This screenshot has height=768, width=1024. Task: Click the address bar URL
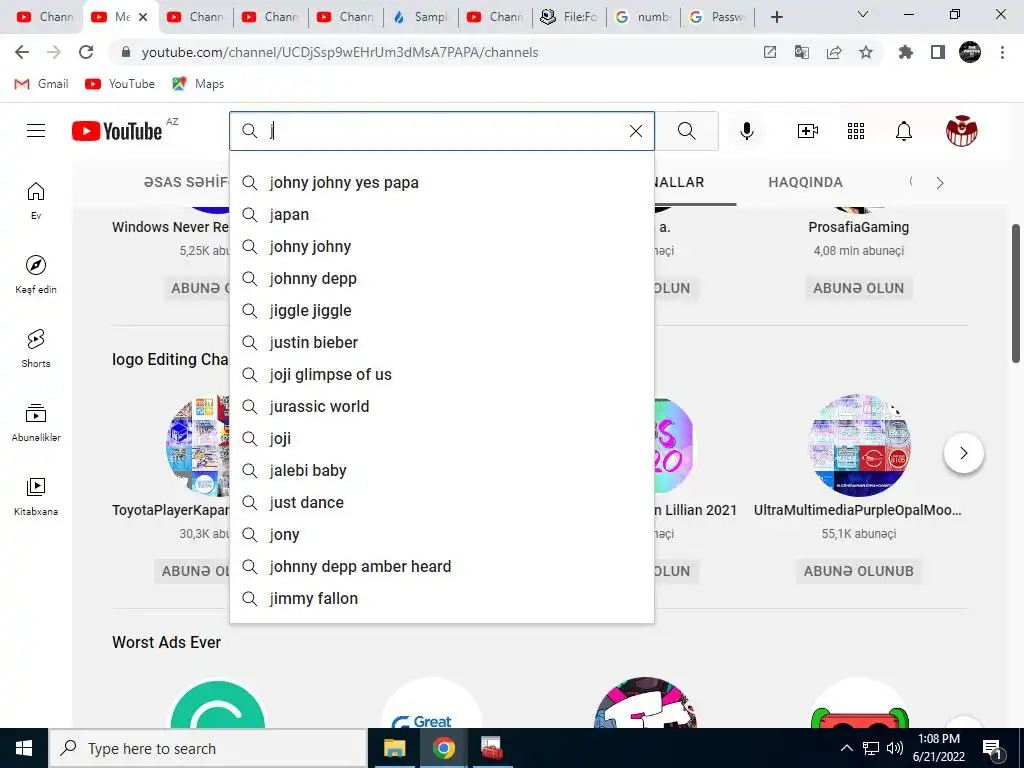pos(340,52)
